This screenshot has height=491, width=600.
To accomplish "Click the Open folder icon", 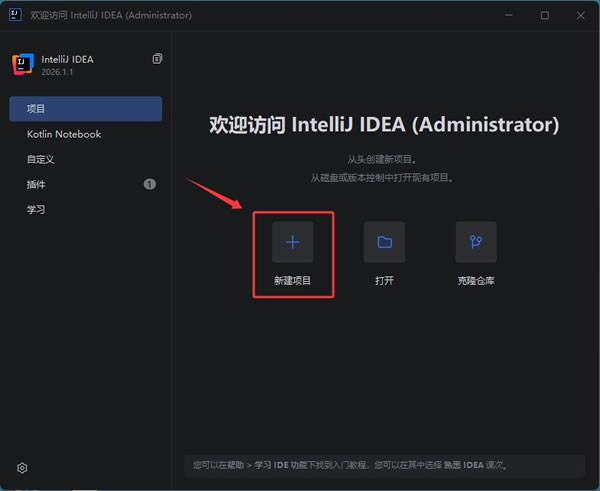I will pyautogui.click(x=384, y=242).
